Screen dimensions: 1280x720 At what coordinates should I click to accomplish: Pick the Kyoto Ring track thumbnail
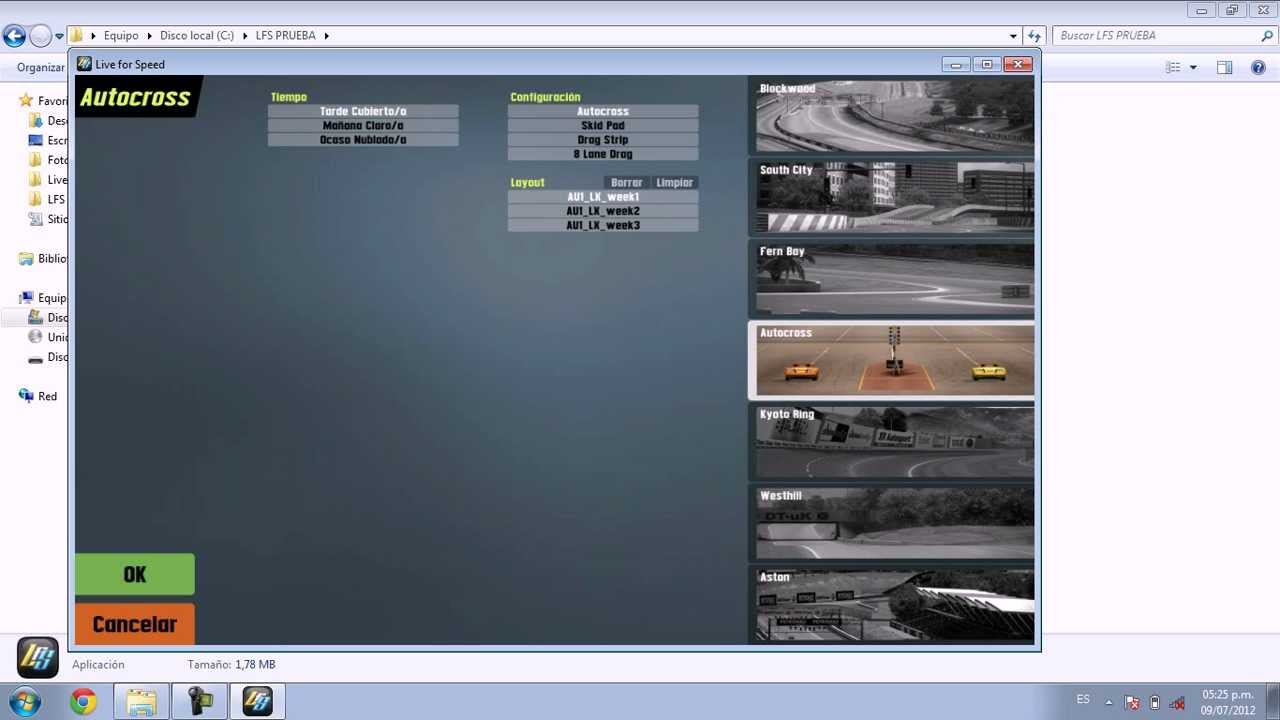point(894,442)
